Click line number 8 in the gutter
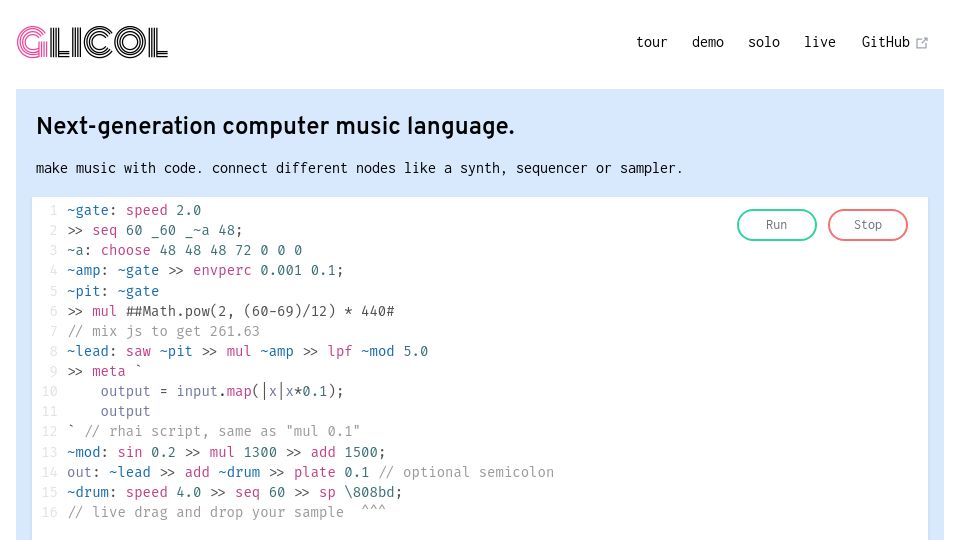Image resolution: width=960 pixels, height=540 pixels. [x=53, y=351]
